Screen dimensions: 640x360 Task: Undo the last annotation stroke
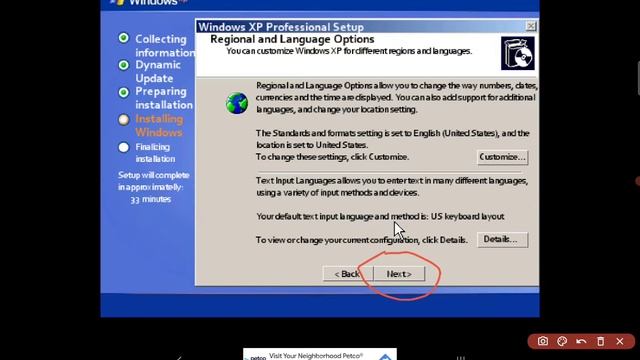pyautogui.click(x=581, y=341)
